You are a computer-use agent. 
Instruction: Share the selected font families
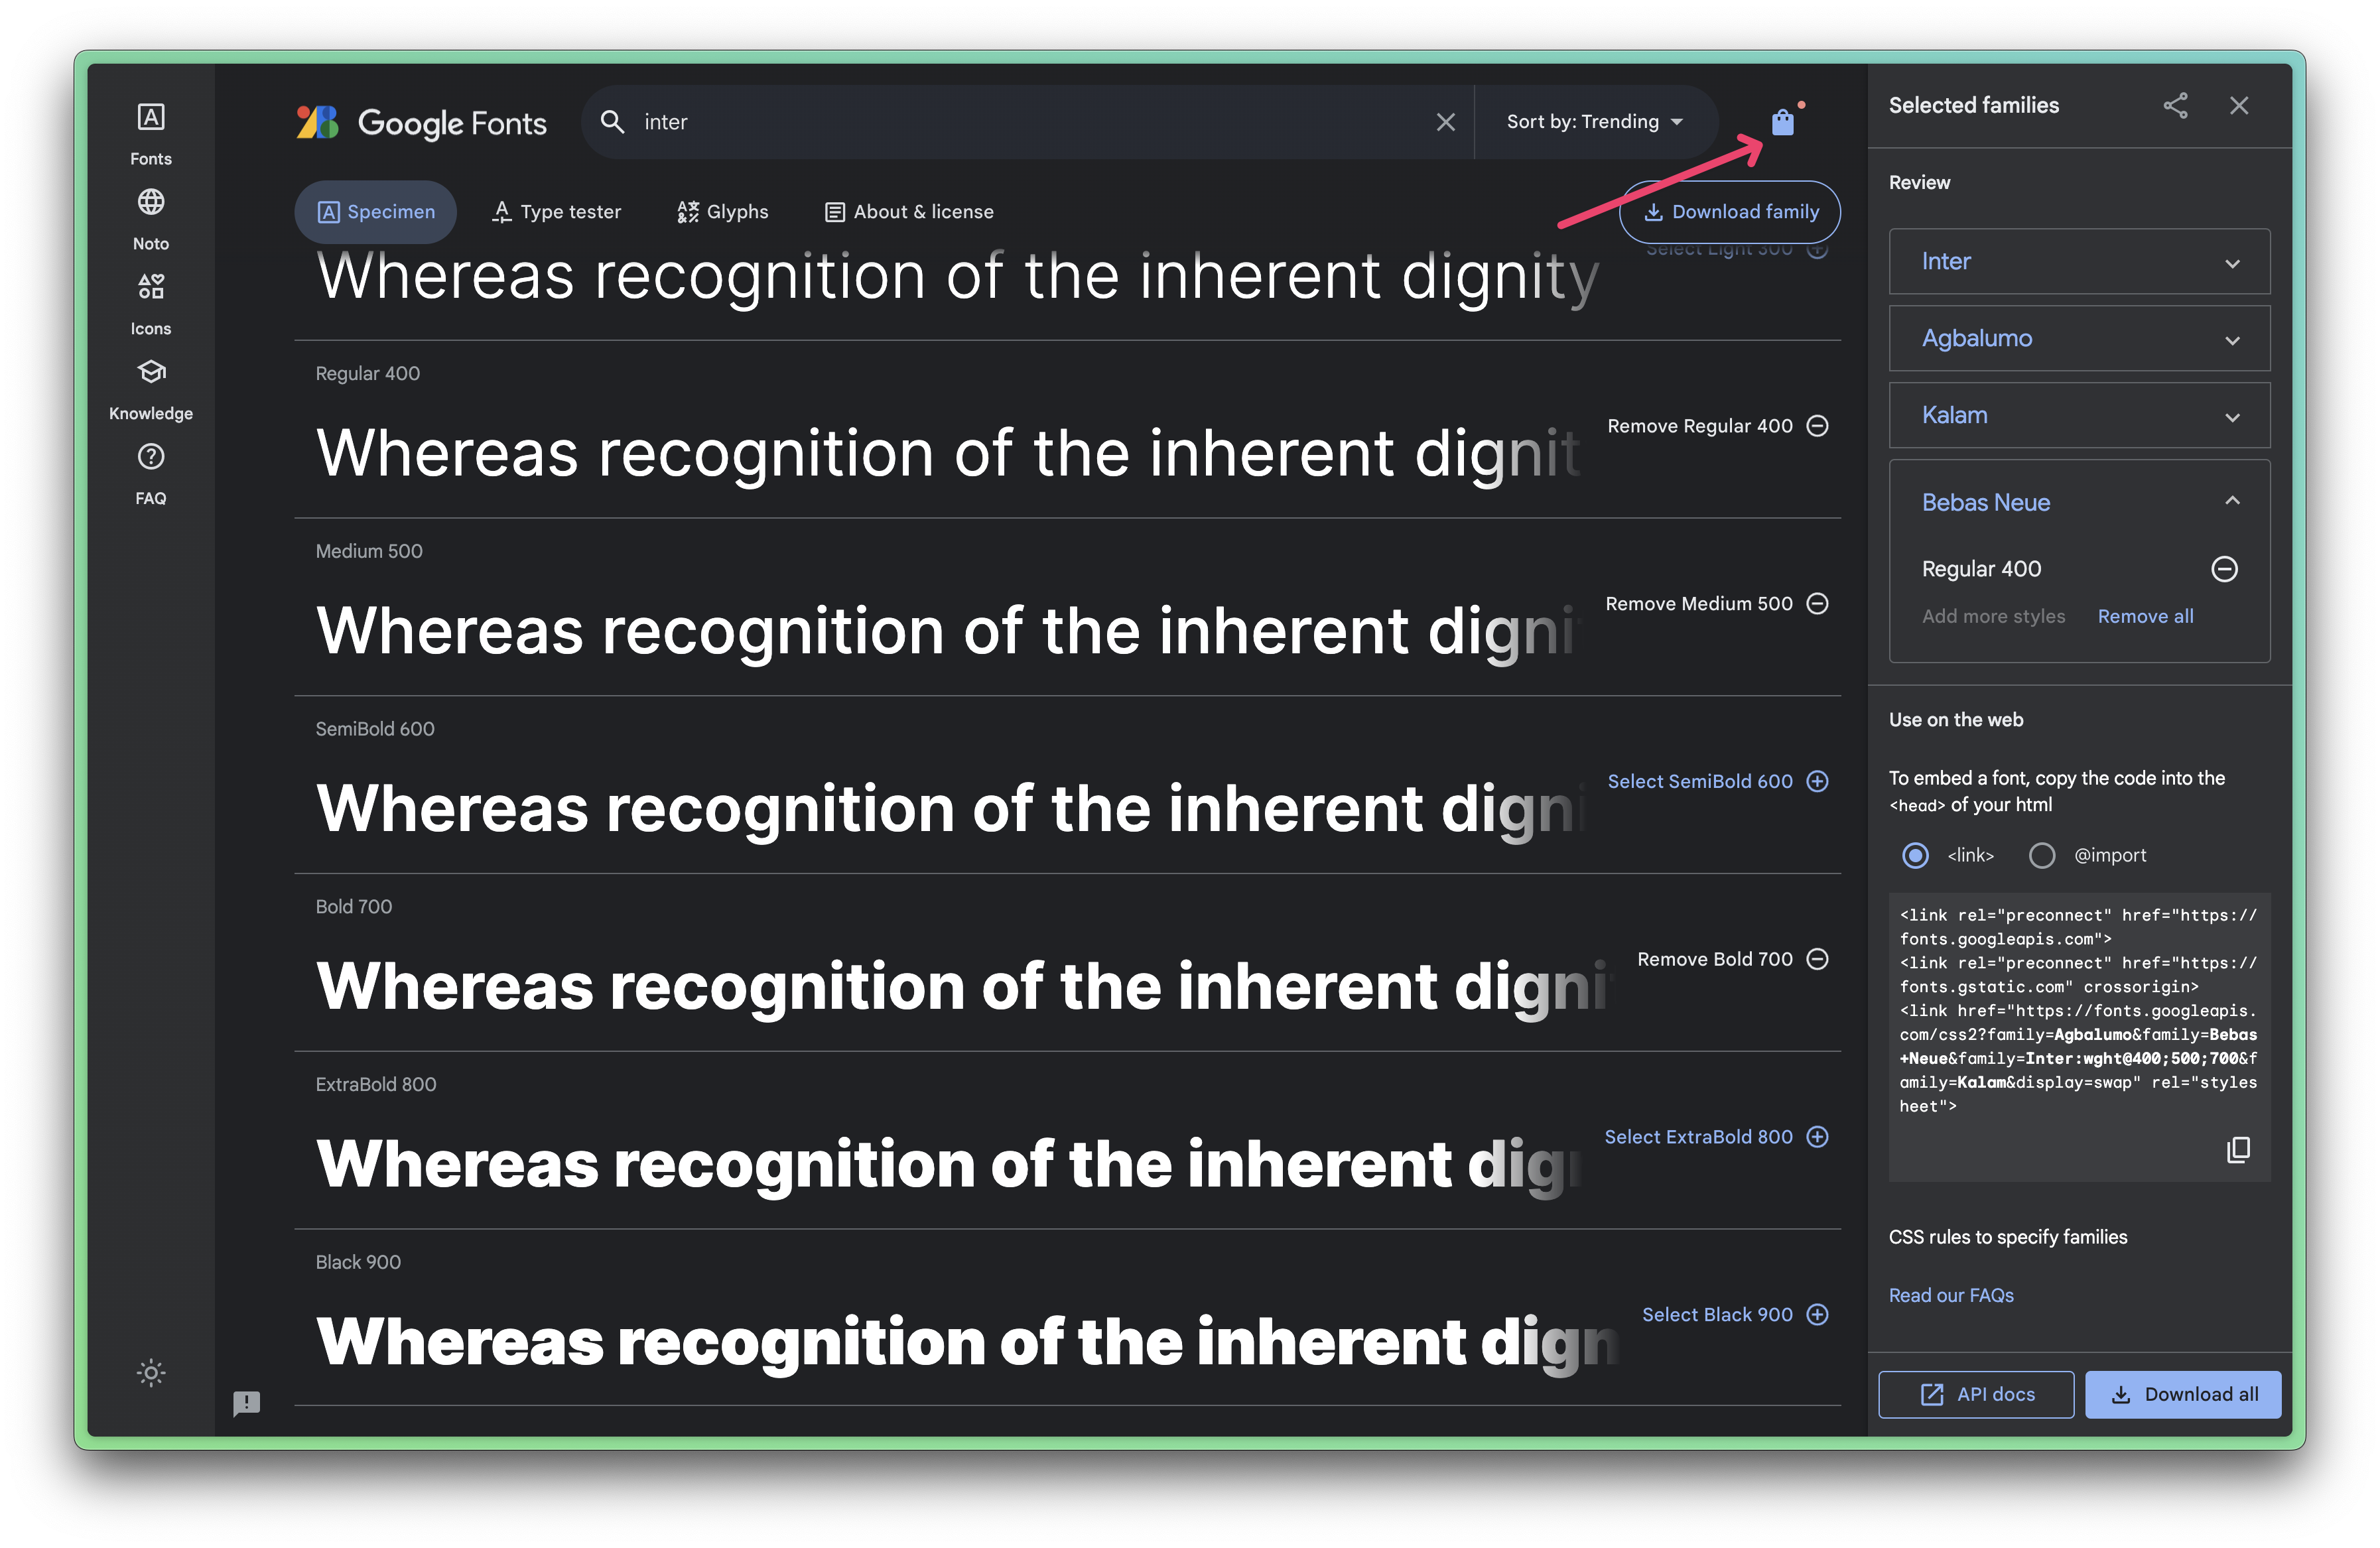pos(2176,105)
